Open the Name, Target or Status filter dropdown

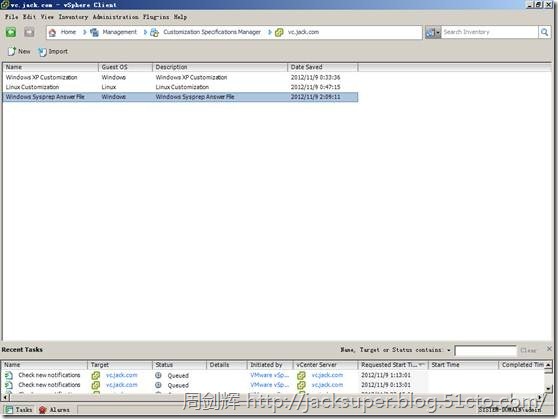coord(449,350)
